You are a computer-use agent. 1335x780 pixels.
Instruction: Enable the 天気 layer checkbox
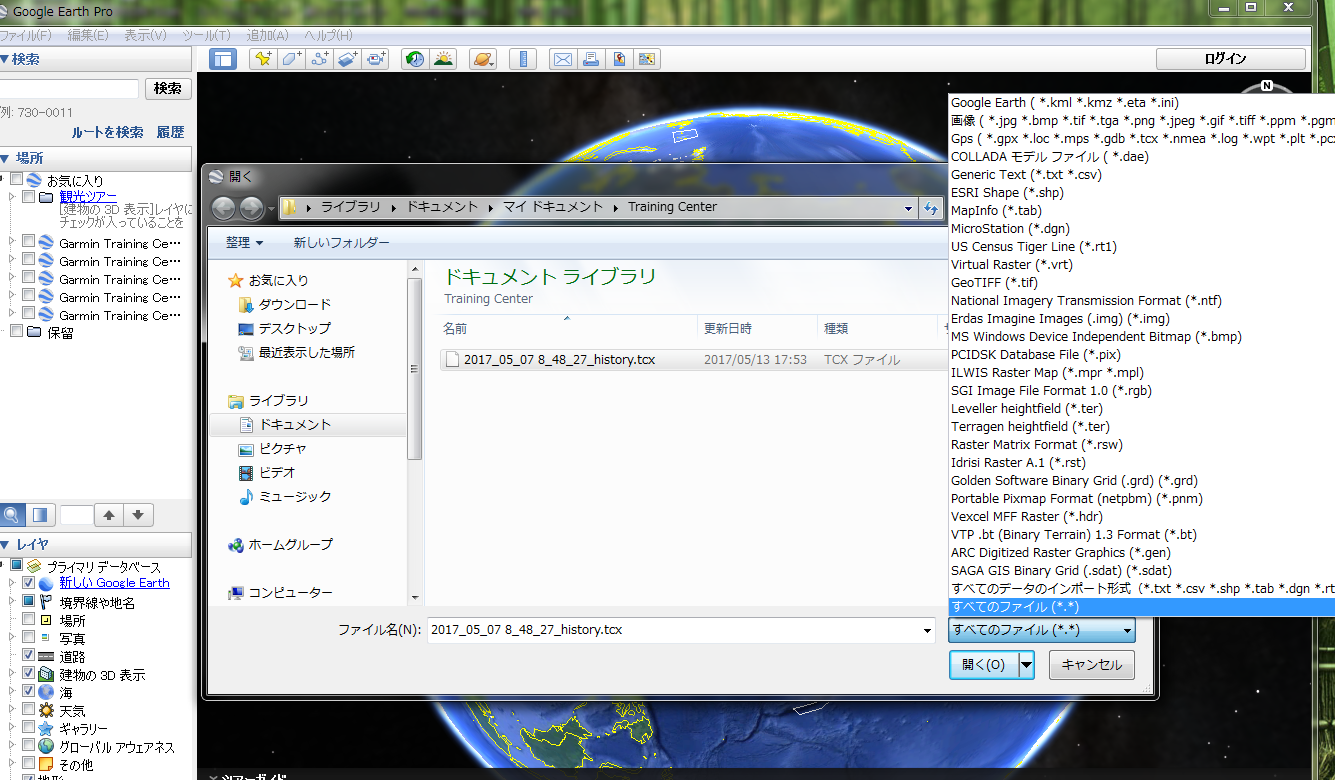28,710
